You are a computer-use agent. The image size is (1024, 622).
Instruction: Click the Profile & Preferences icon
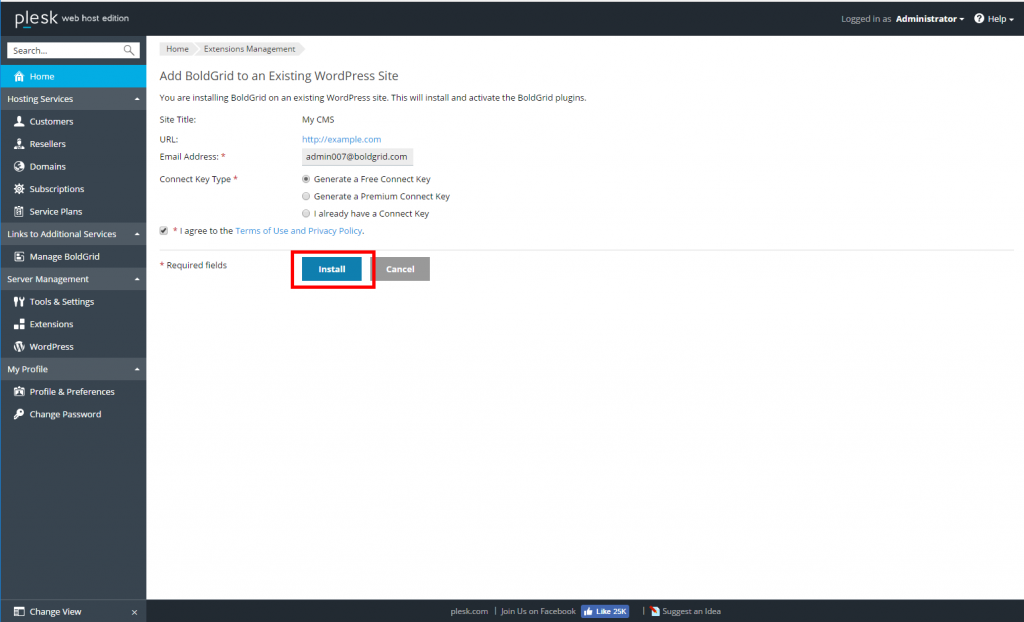click(19, 392)
